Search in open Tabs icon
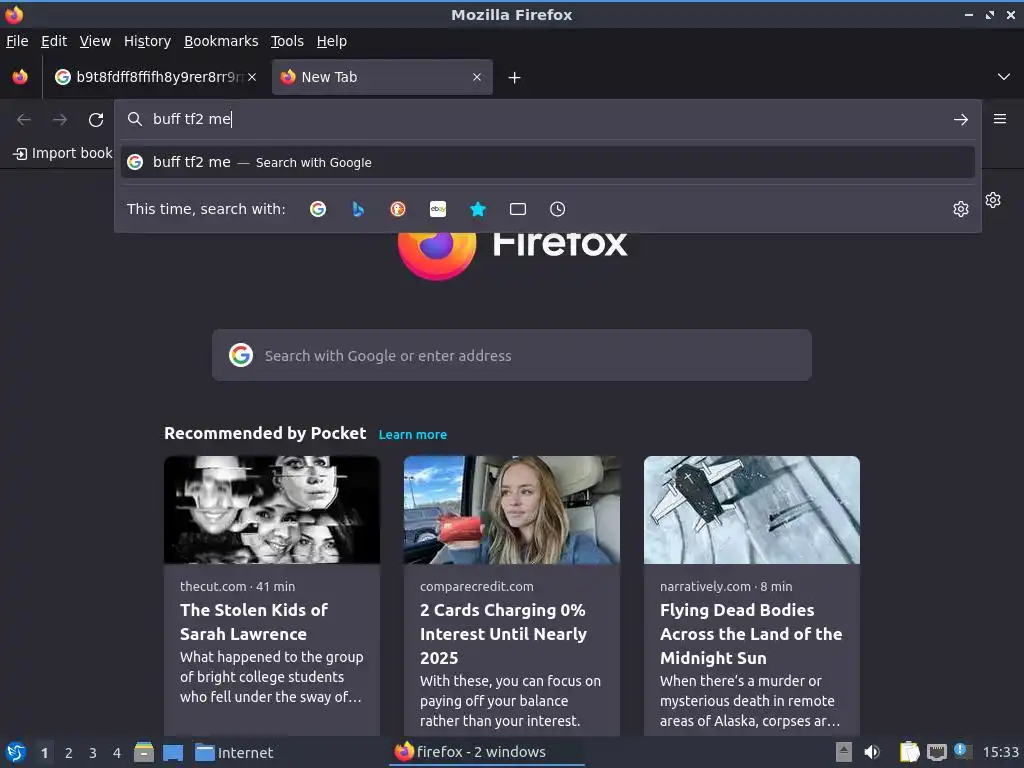This screenshot has width=1024, height=768. point(518,209)
